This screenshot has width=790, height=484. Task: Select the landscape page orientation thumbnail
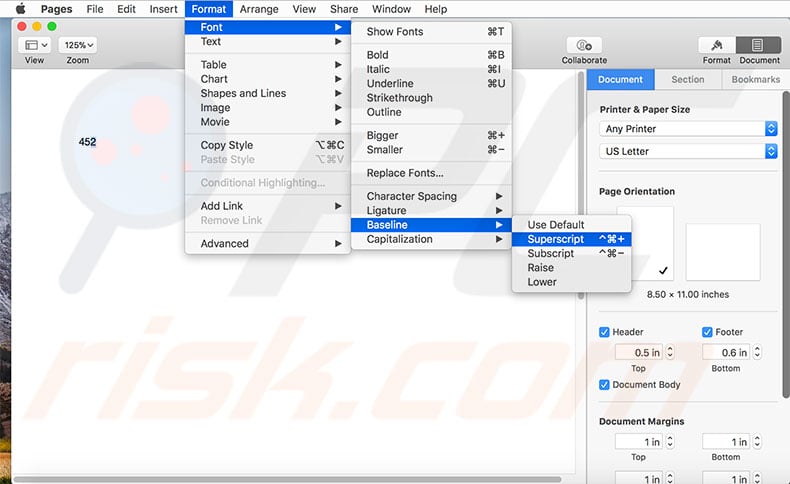(x=722, y=251)
